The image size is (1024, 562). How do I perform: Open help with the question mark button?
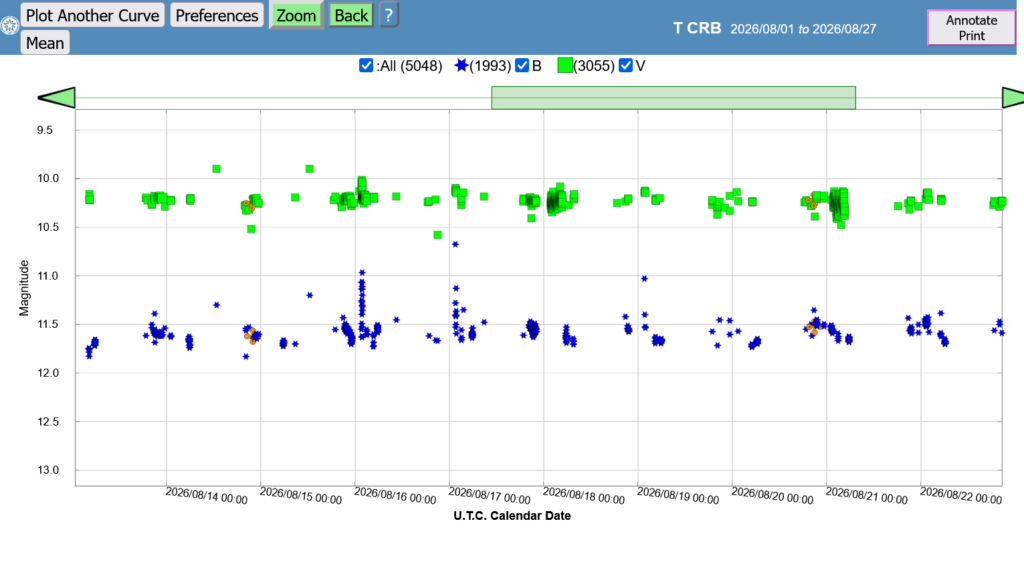tap(389, 15)
